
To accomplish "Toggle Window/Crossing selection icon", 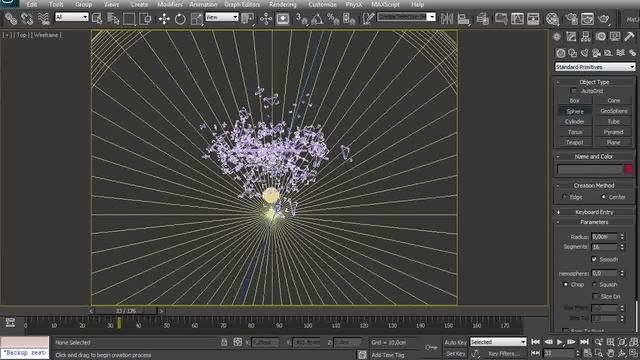I will tap(145, 19).
